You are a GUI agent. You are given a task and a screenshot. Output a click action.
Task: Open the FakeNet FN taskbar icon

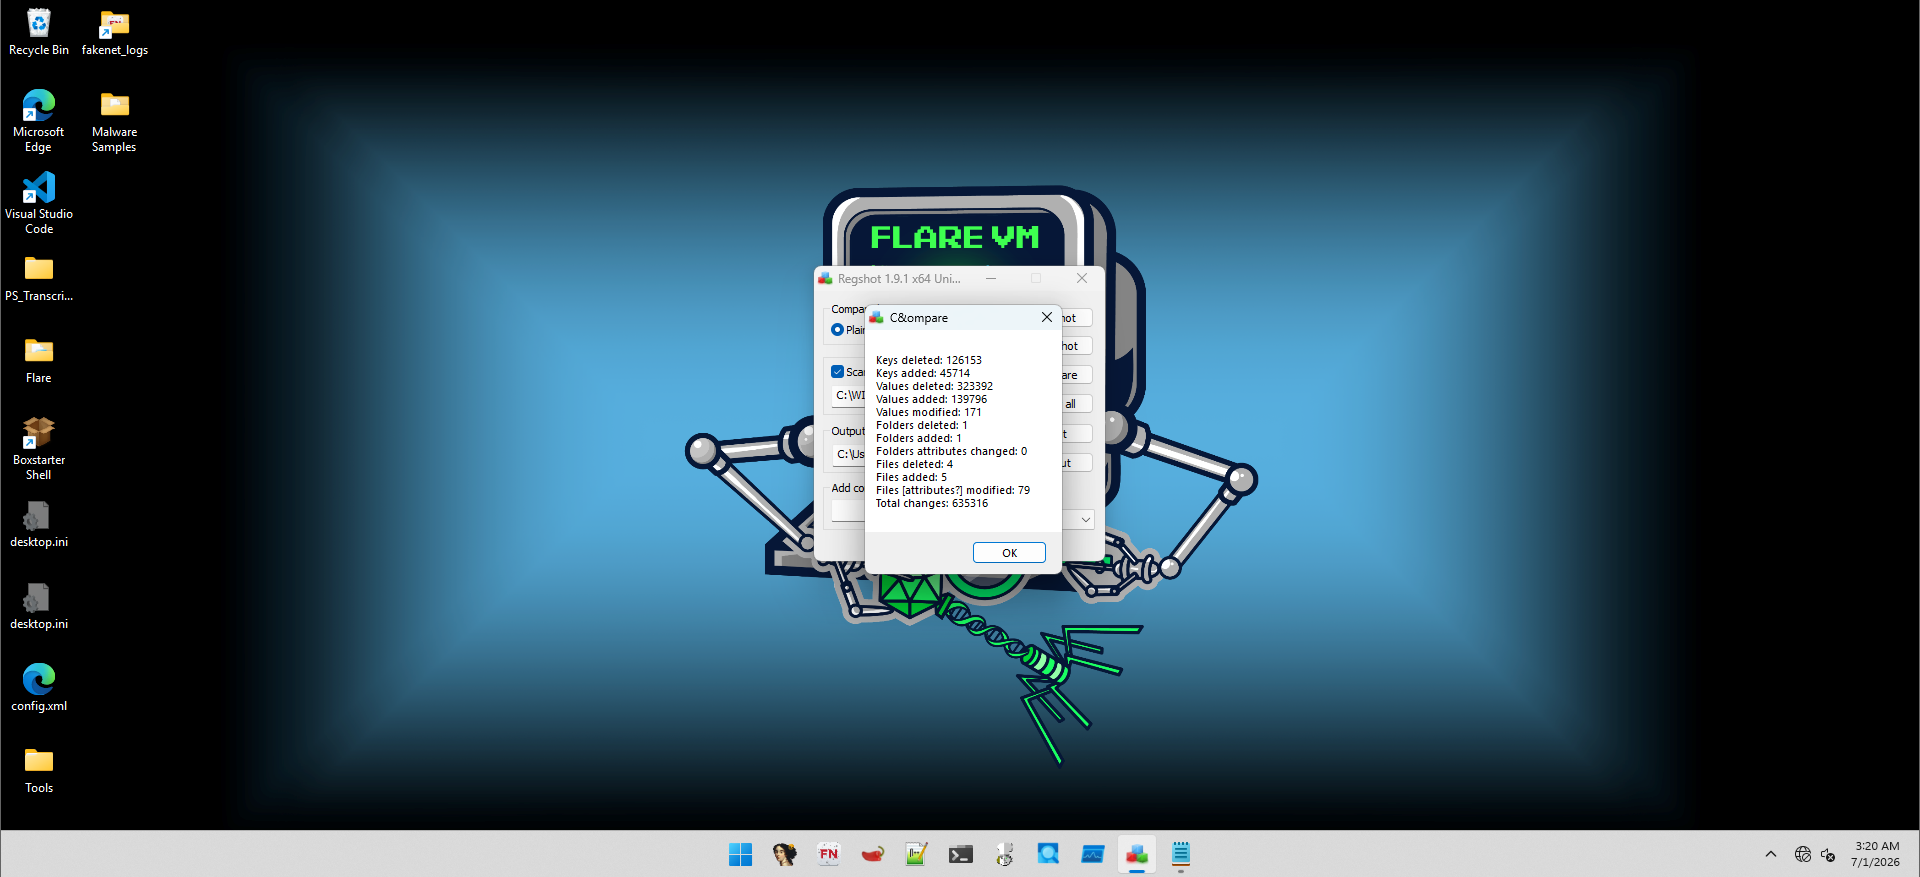828,854
